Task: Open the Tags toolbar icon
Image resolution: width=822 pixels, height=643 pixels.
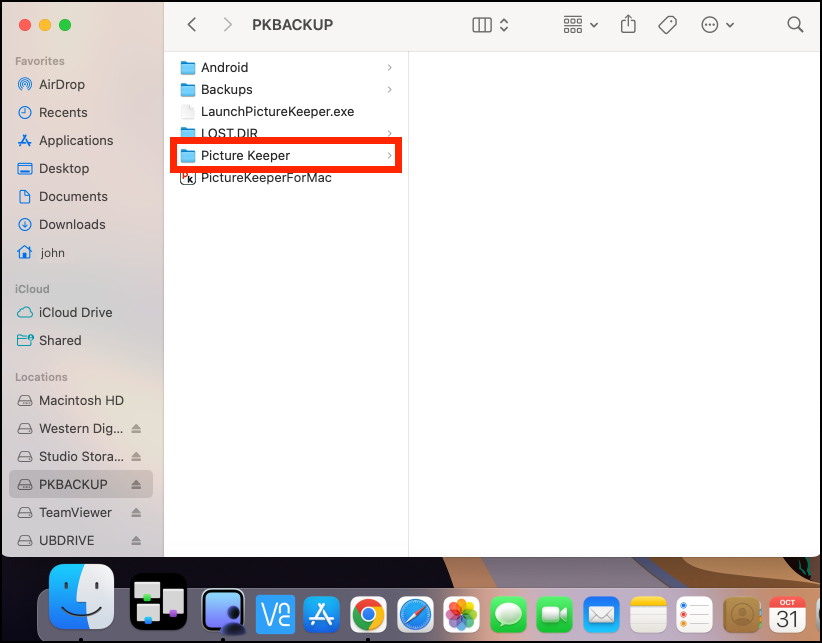Action: pyautogui.click(x=667, y=25)
